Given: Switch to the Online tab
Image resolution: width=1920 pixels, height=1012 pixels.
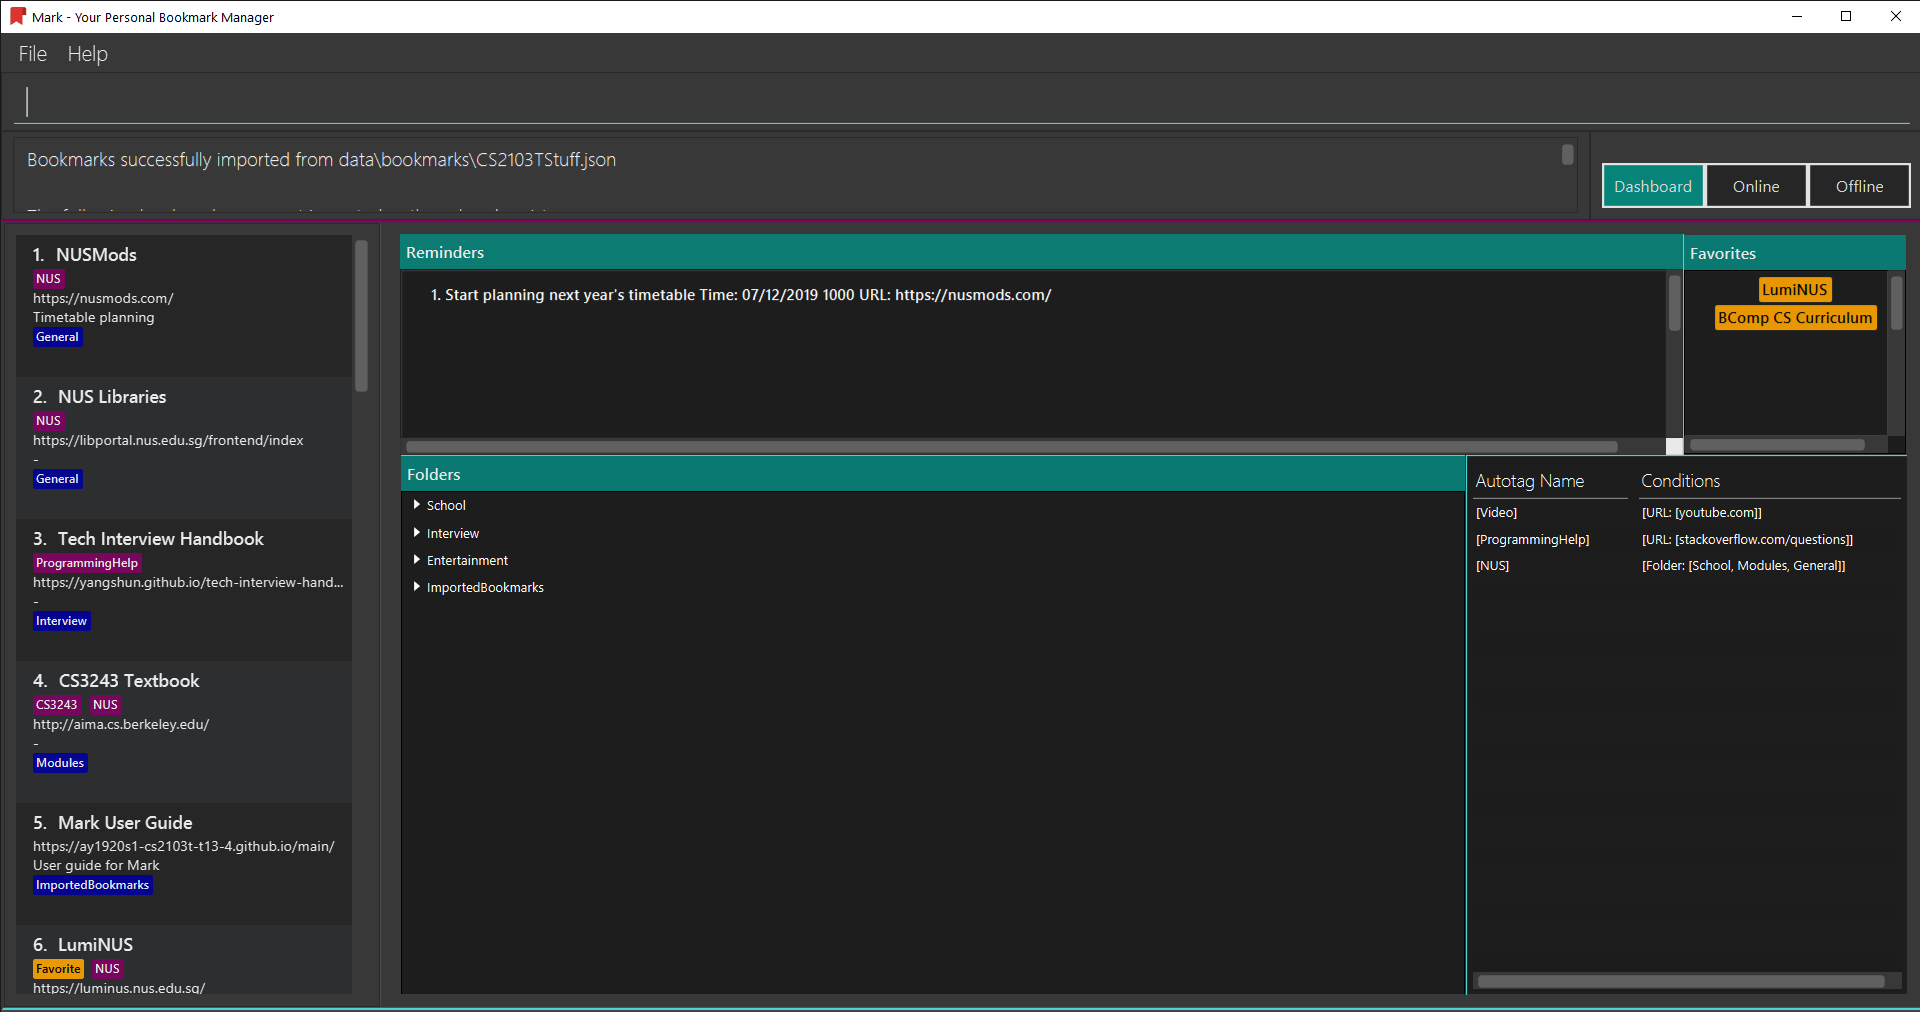Looking at the screenshot, I should click(1756, 186).
